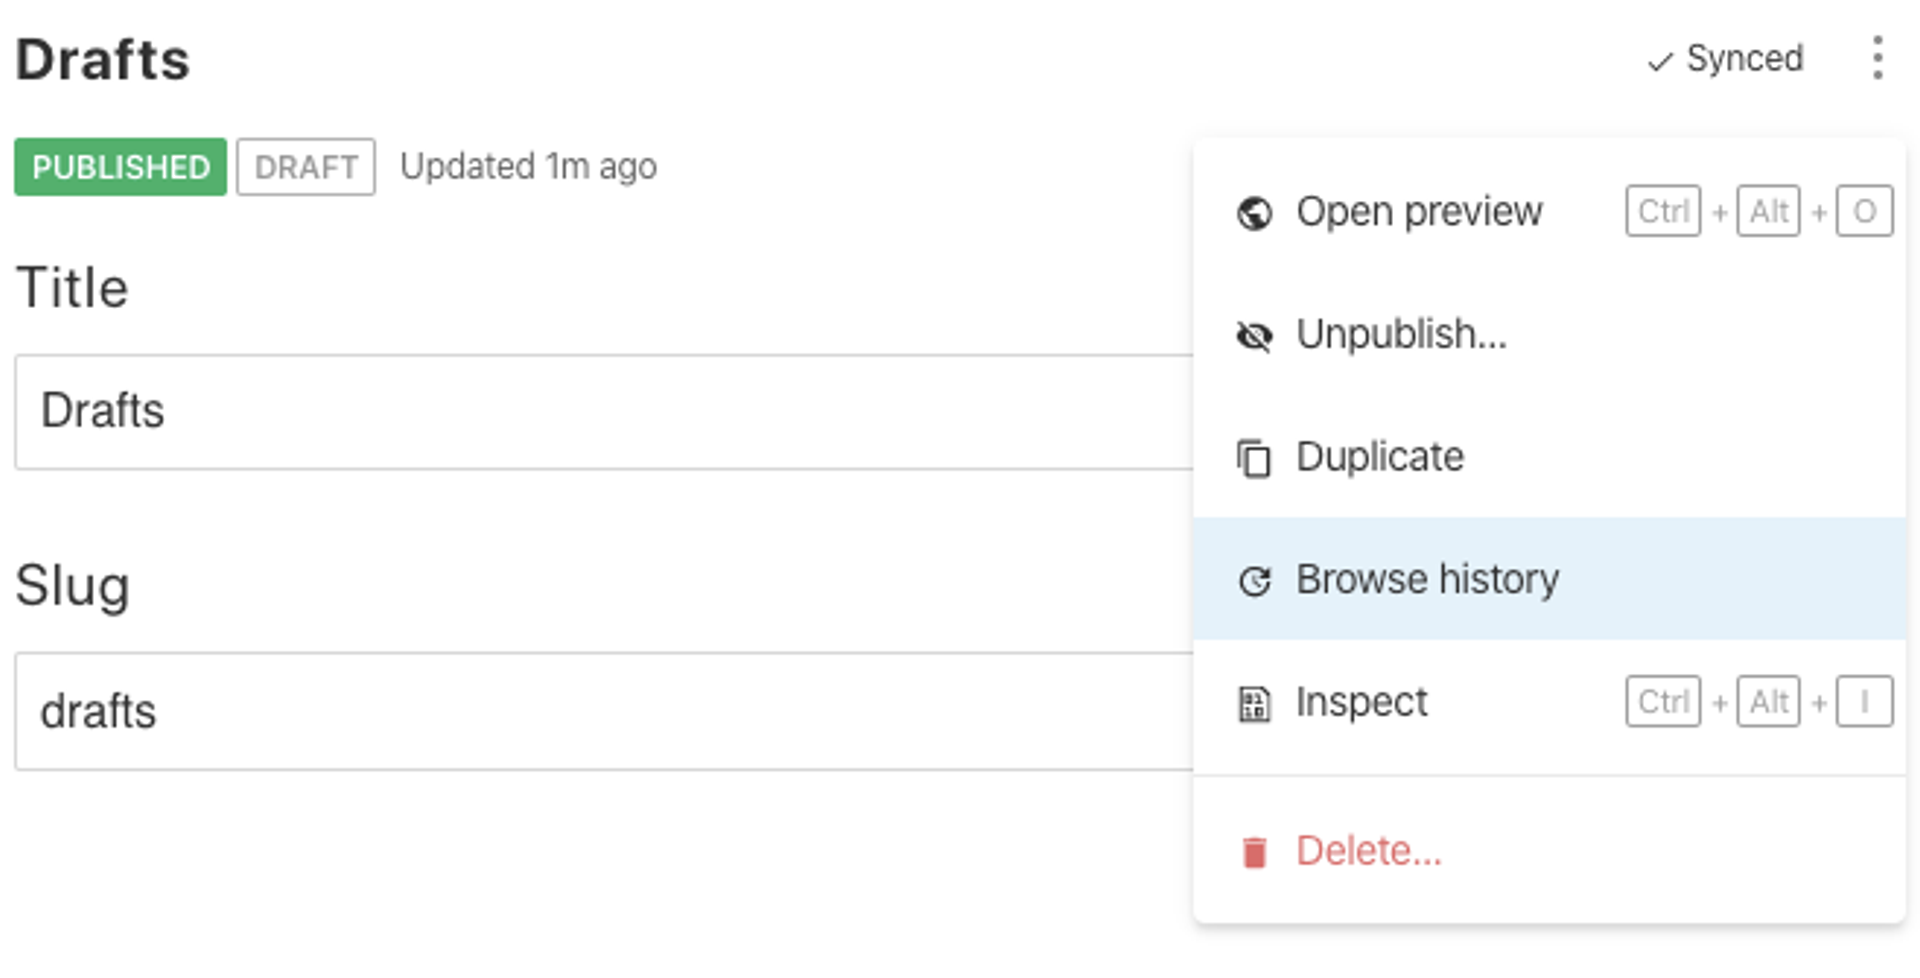Click the three-dot document actions menu icon
The image size is (1920, 978).
click(x=1877, y=58)
